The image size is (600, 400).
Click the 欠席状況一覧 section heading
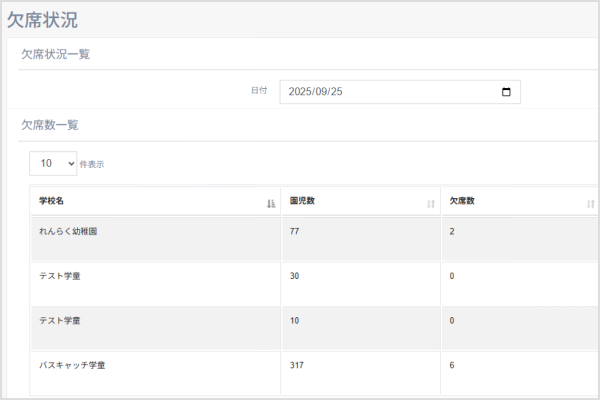pos(56,54)
